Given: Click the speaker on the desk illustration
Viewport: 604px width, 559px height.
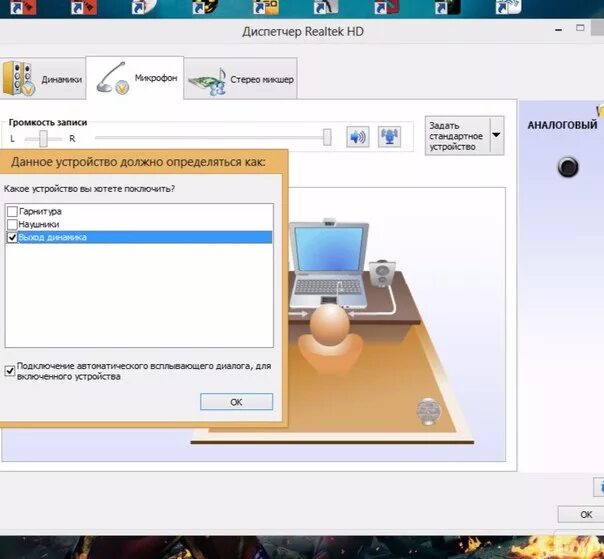Looking at the screenshot, I should click(382, 274).
